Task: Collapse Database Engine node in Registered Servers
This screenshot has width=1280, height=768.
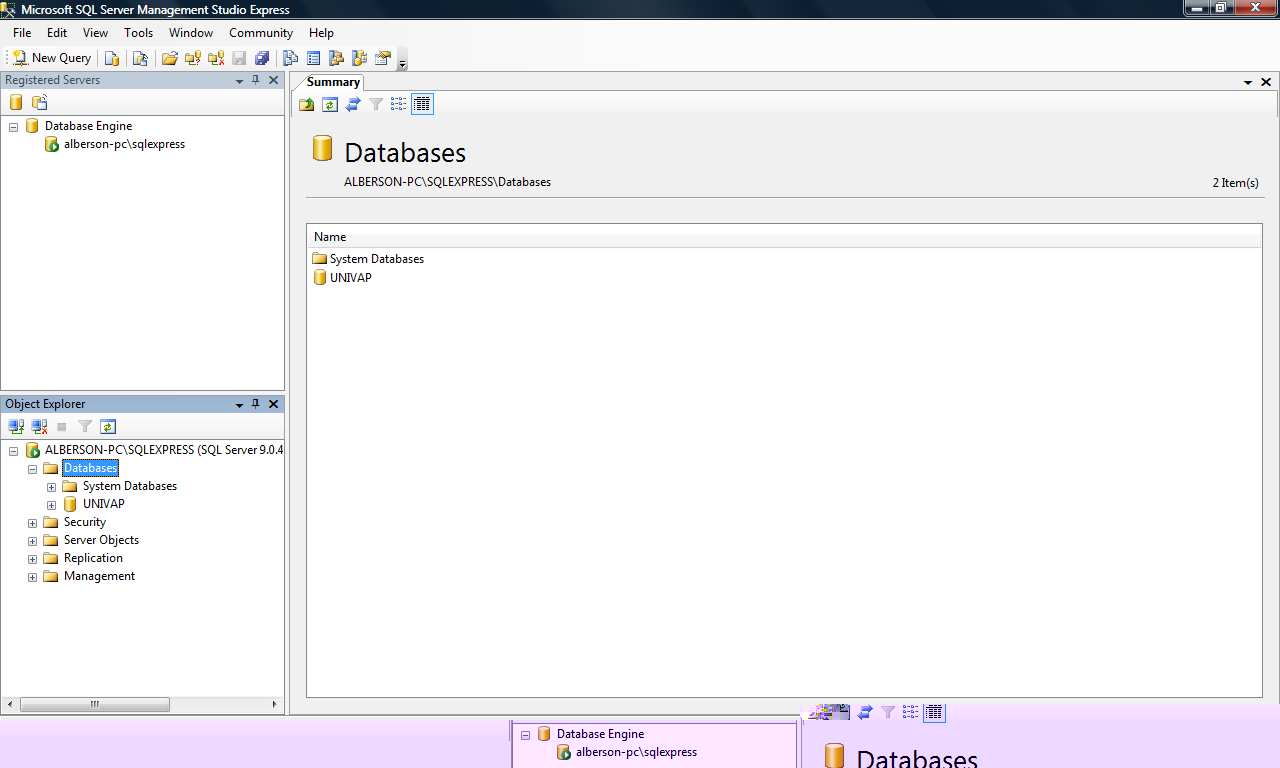Action: tap(14, 127)
